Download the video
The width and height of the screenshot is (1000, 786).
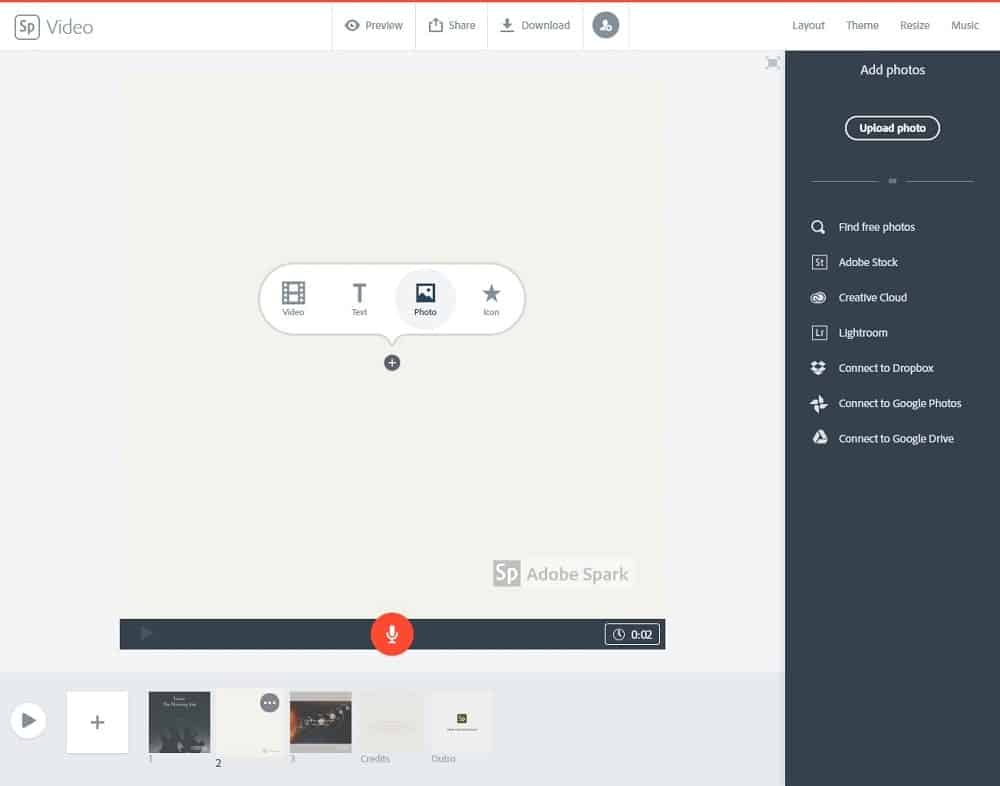click(535, 26)
